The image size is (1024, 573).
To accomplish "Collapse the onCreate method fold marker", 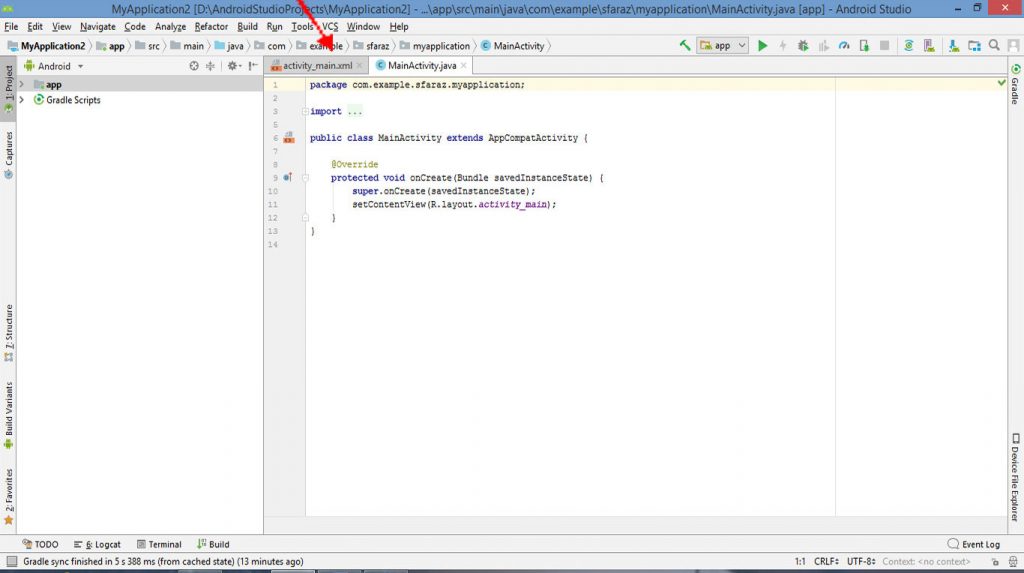I will pyautogui.click(x=305, y=178).
